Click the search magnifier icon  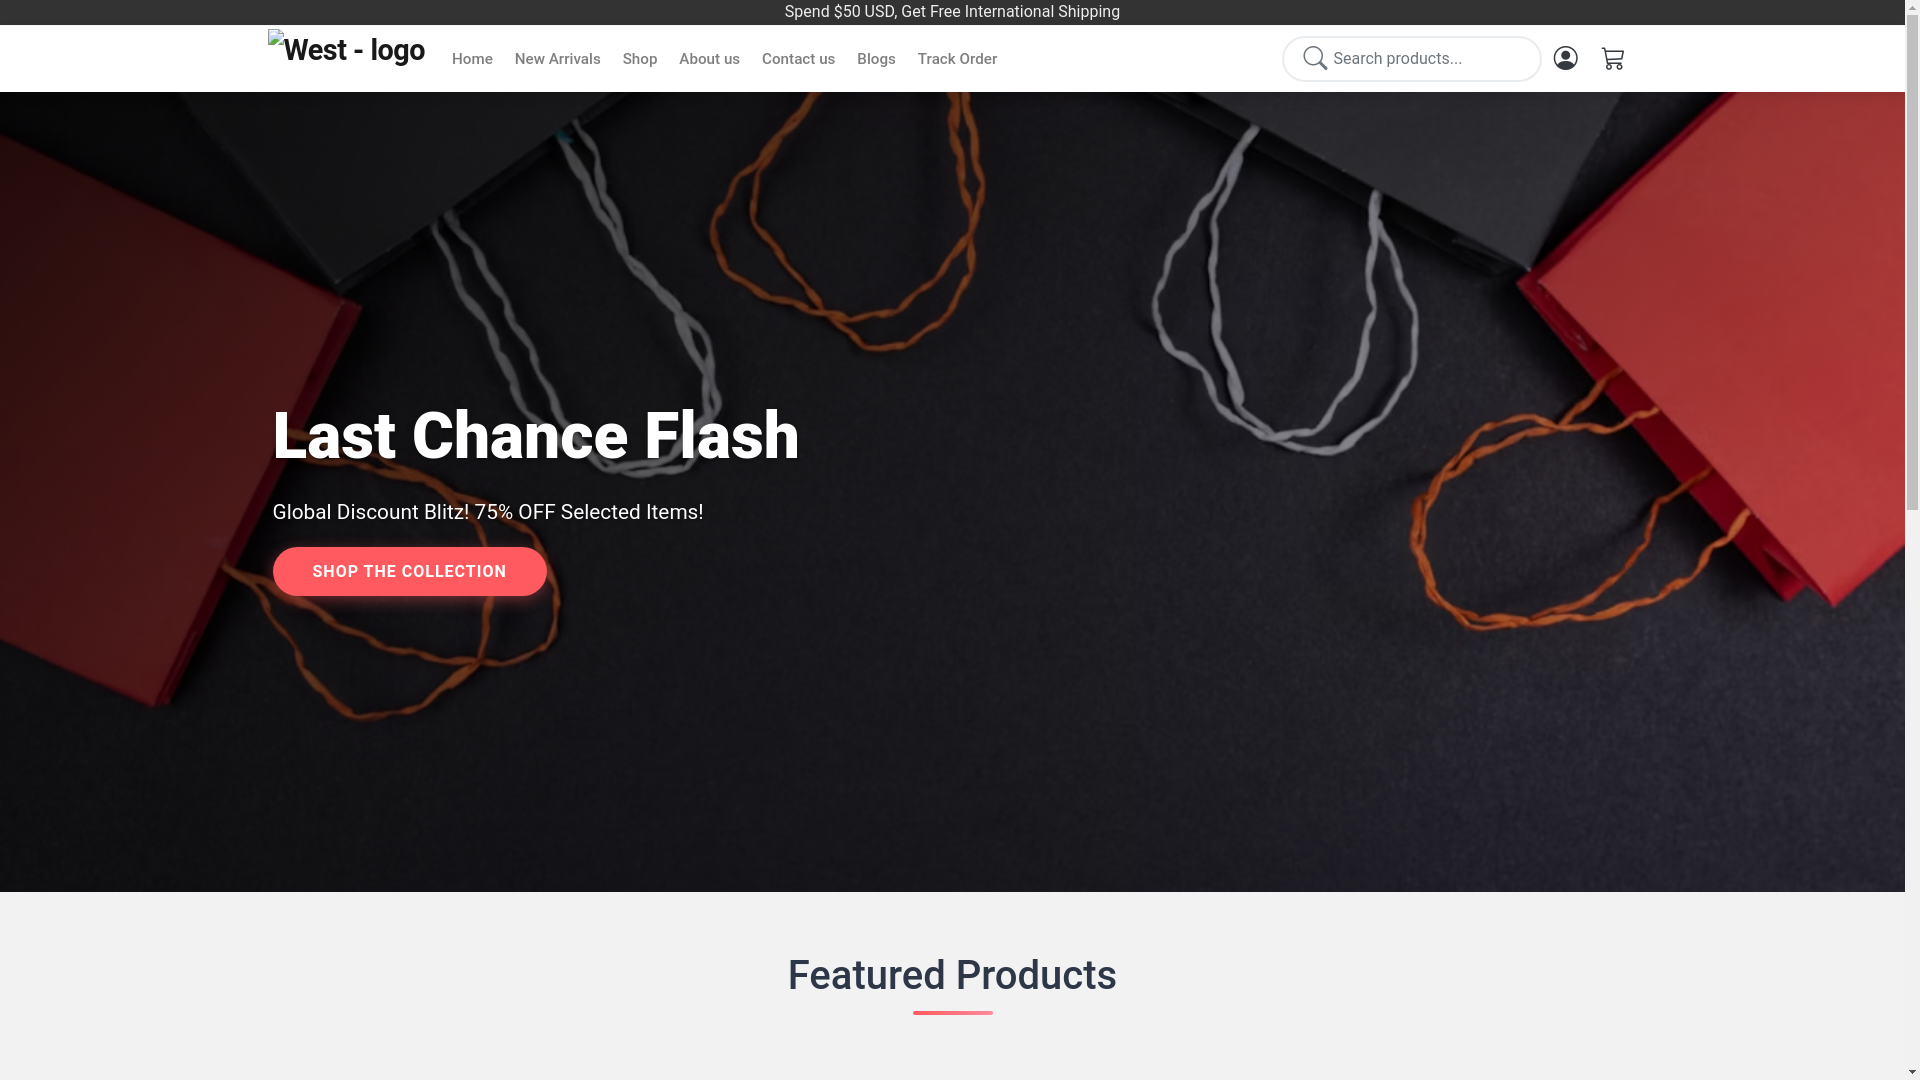pos(1315,58)
